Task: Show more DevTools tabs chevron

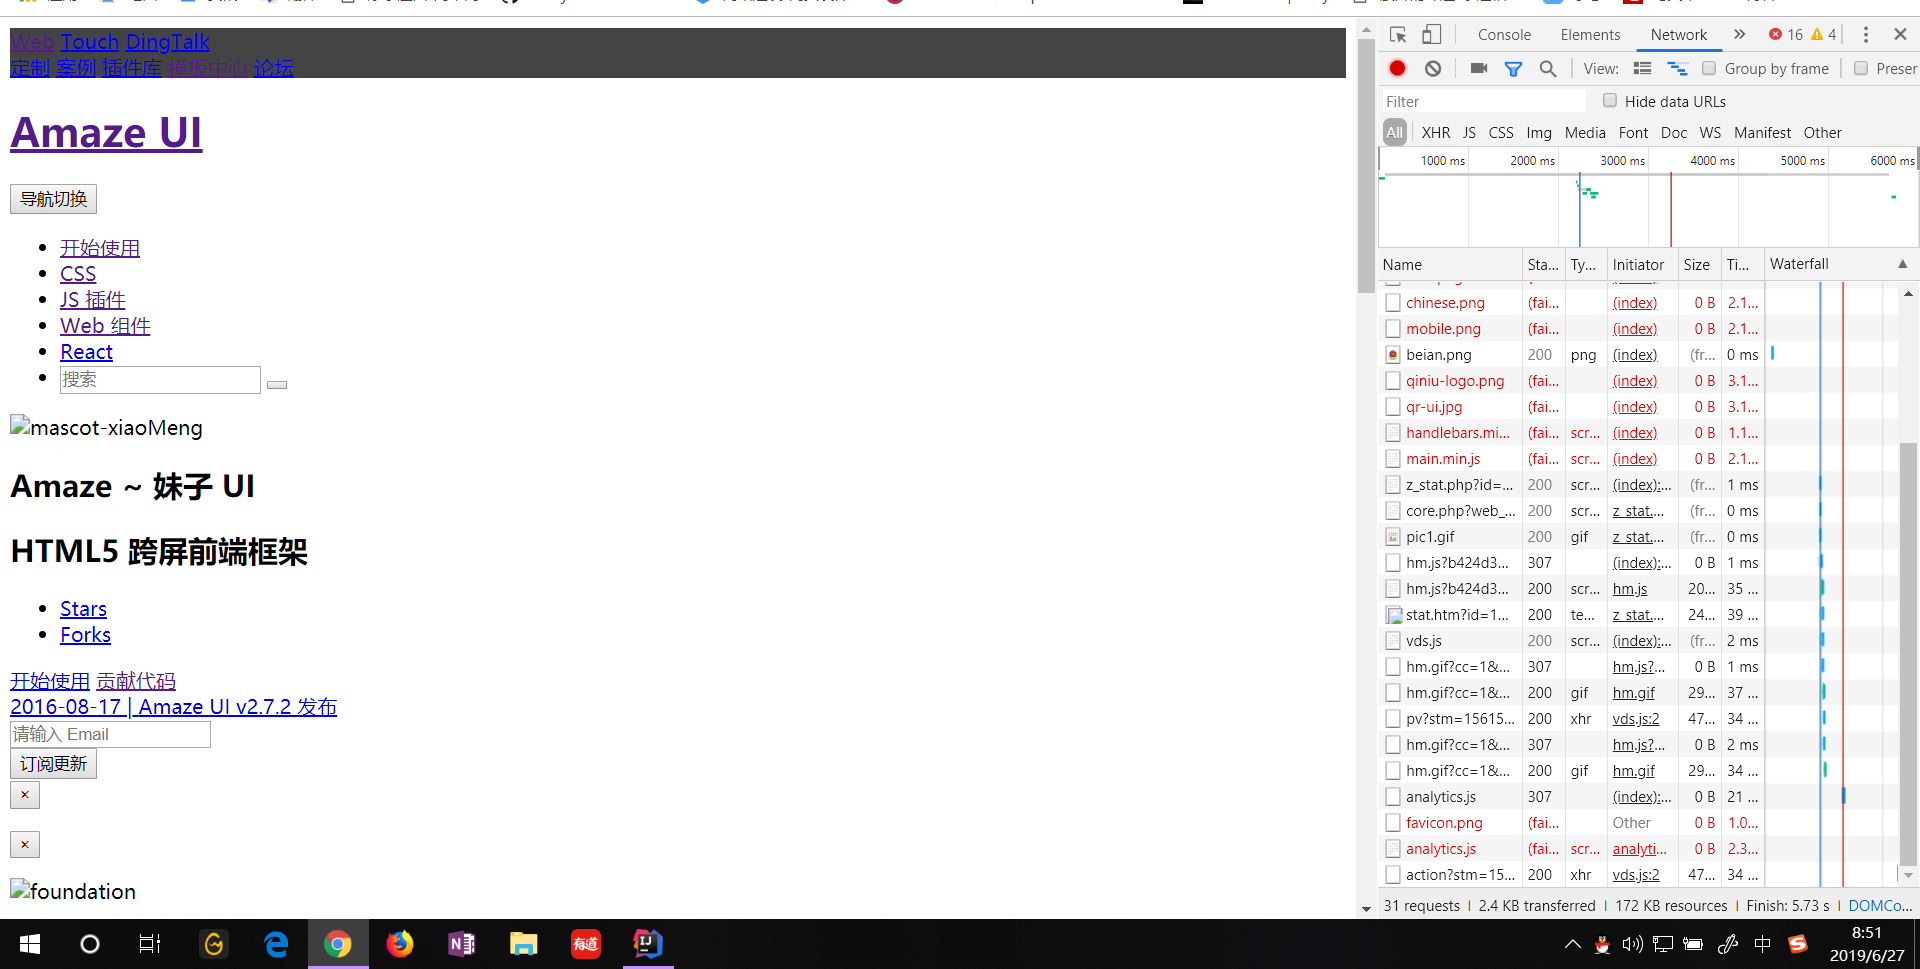Action: pyautogui.click(x=1740, y=35)
